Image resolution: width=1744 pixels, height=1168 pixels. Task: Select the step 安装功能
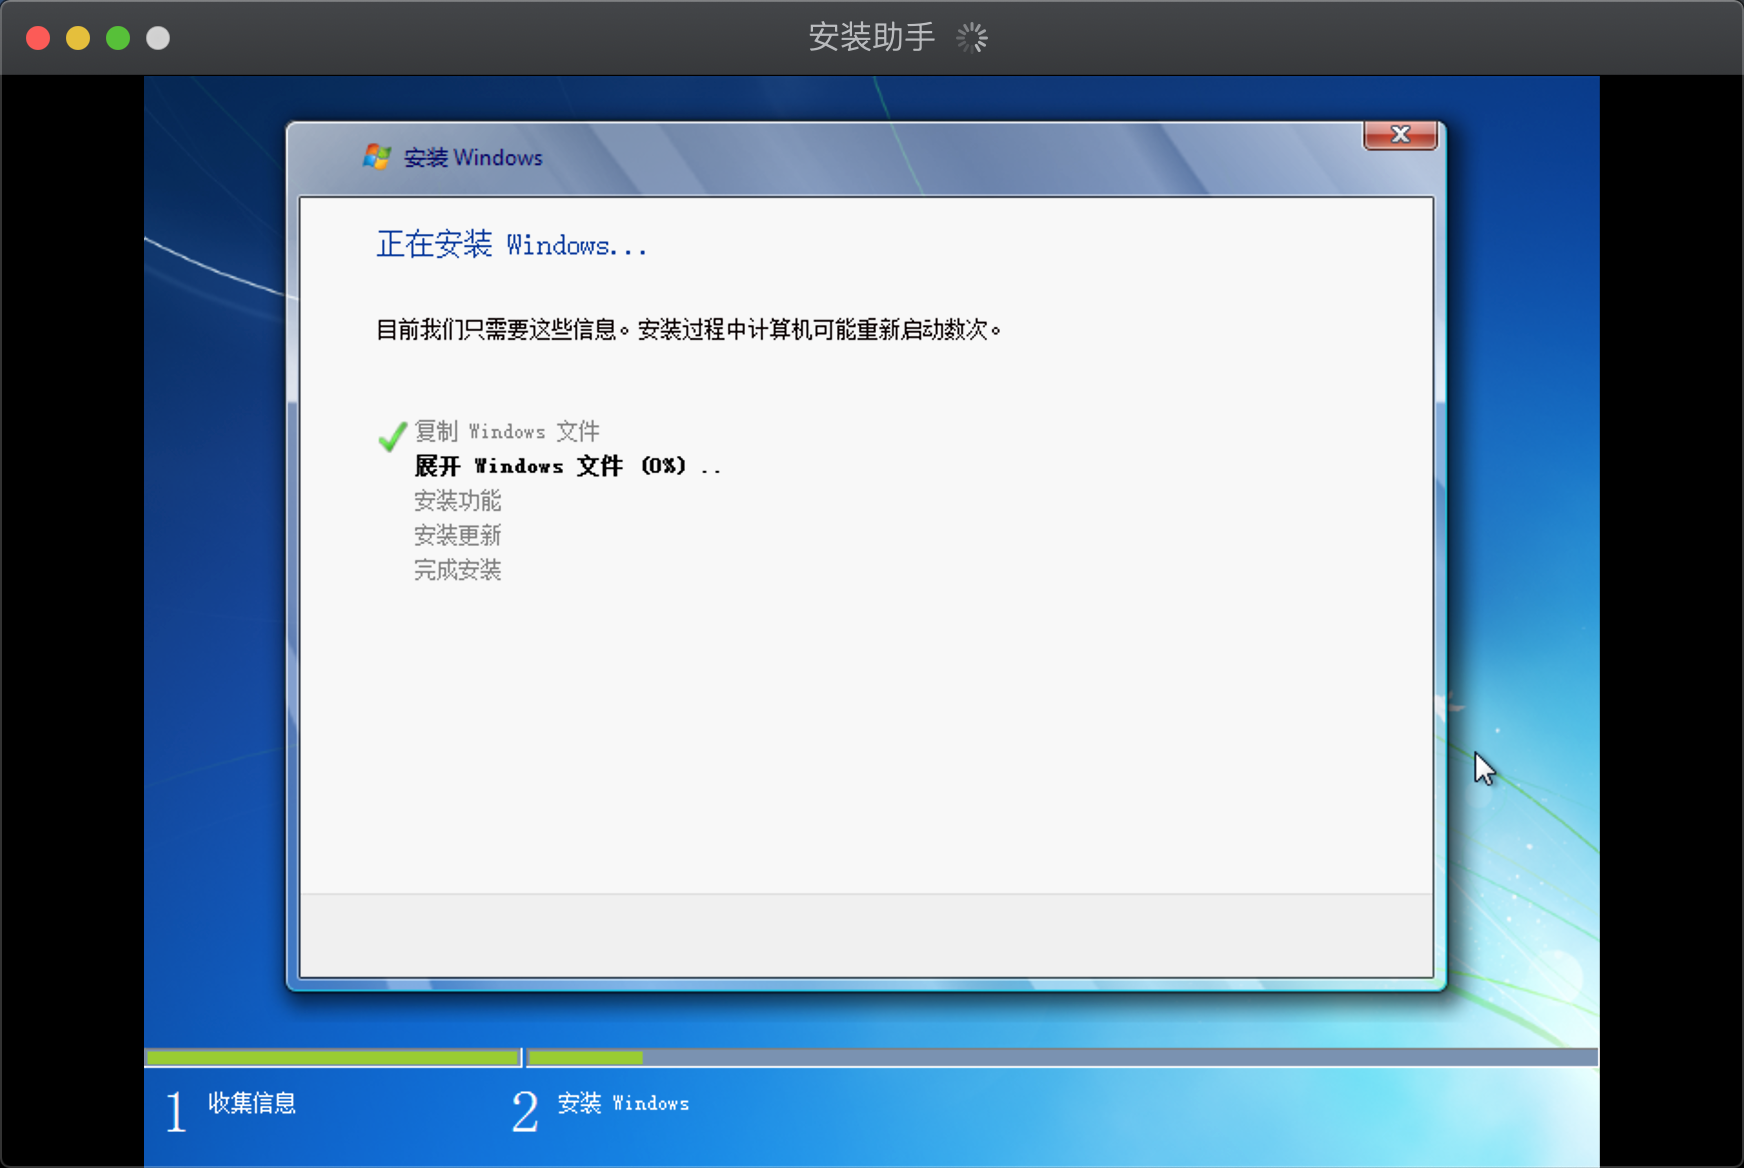pos(458,500)
